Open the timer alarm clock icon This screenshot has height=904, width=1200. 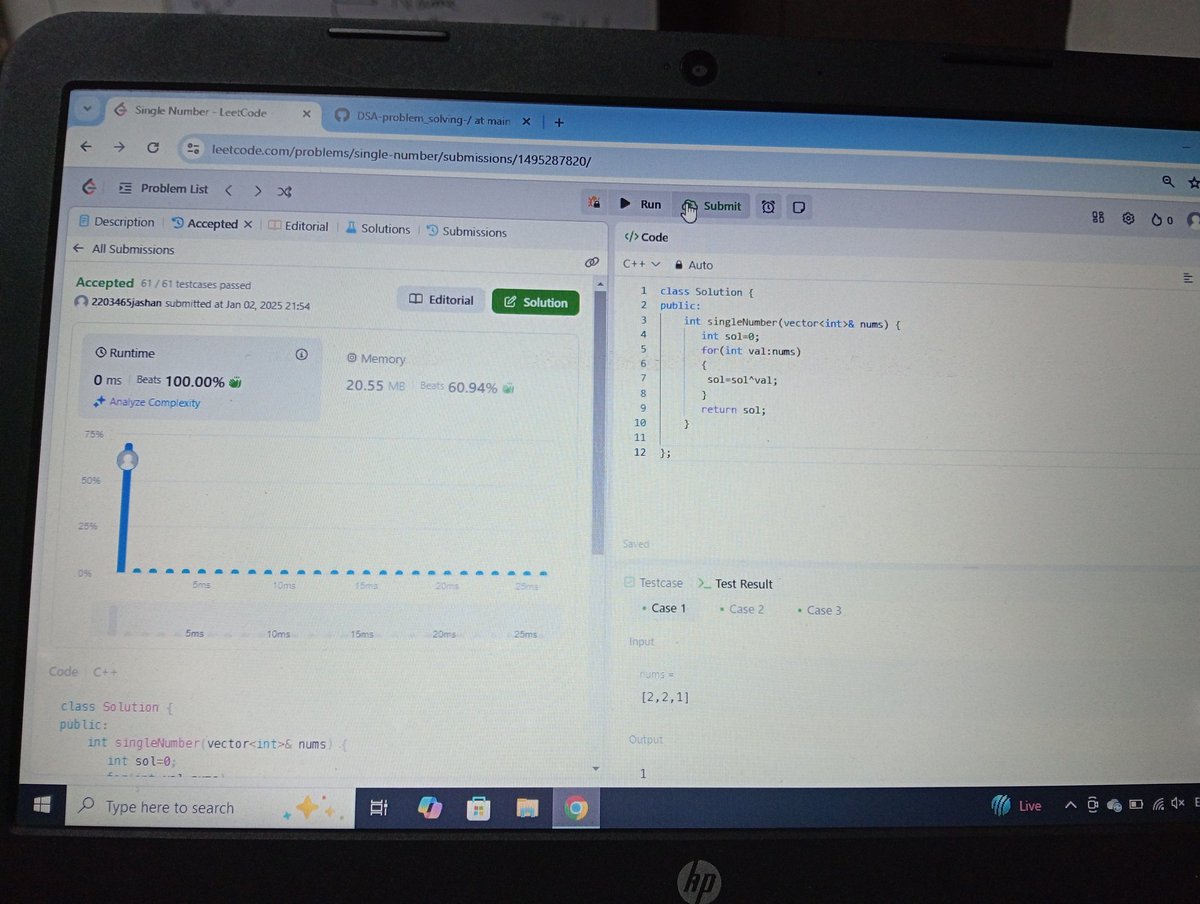tap(768, 206)
